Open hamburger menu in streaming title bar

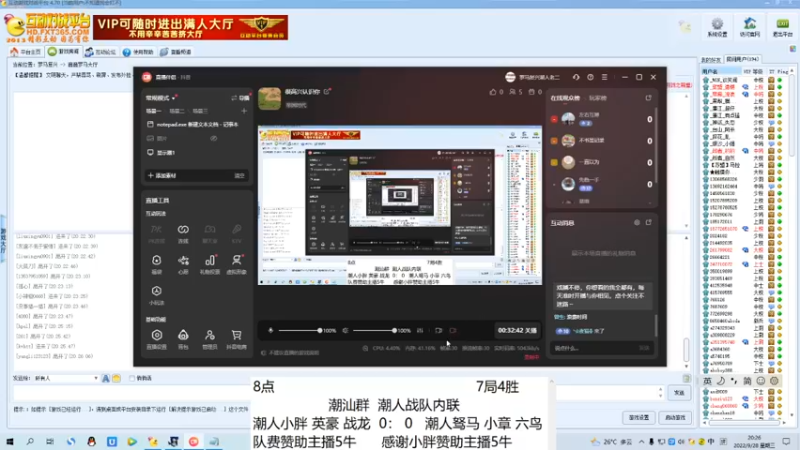pos(605,77)
